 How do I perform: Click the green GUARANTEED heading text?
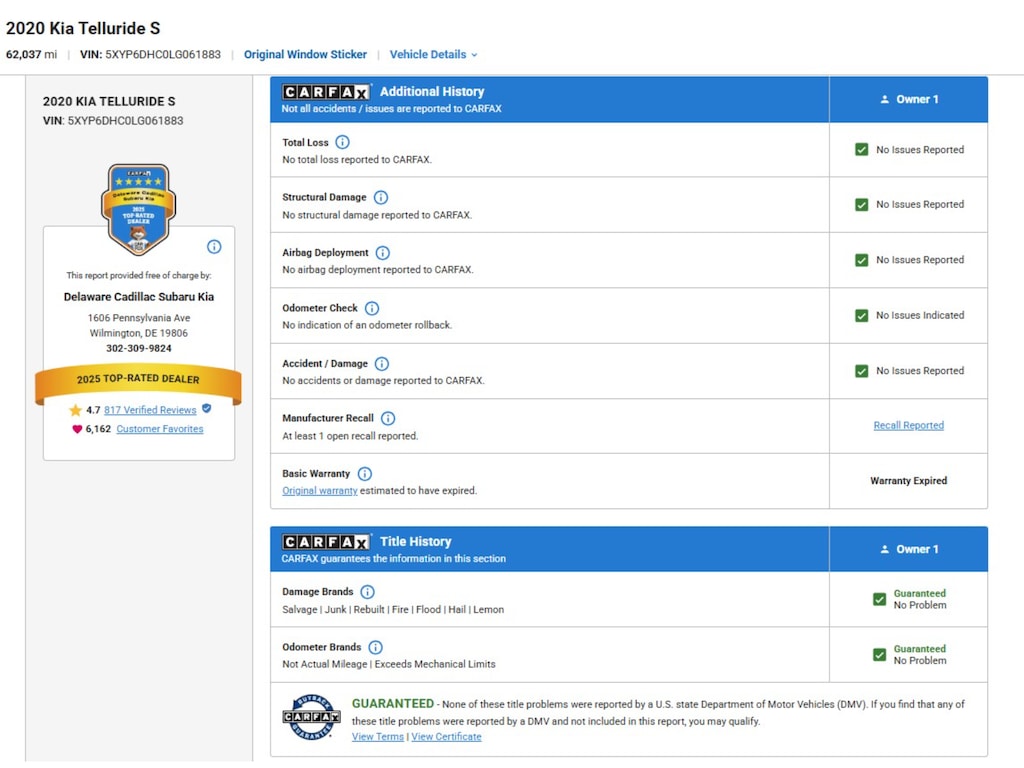point(392,703)
